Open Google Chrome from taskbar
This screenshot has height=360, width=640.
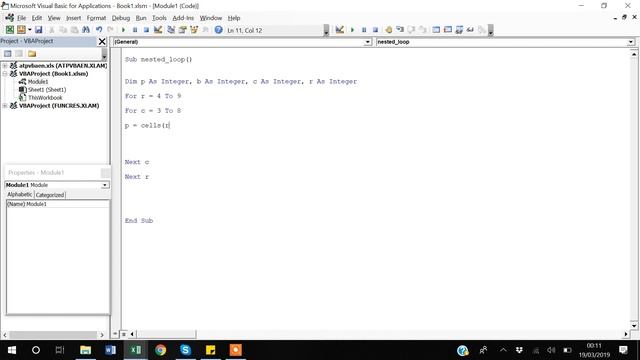tap(160, 350)
